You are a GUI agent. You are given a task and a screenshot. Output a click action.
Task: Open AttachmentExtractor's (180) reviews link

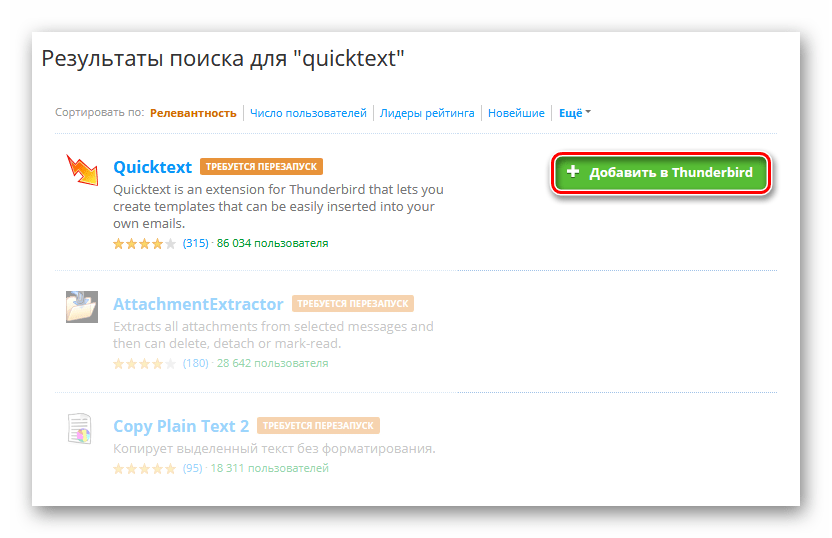coord(195,363)
